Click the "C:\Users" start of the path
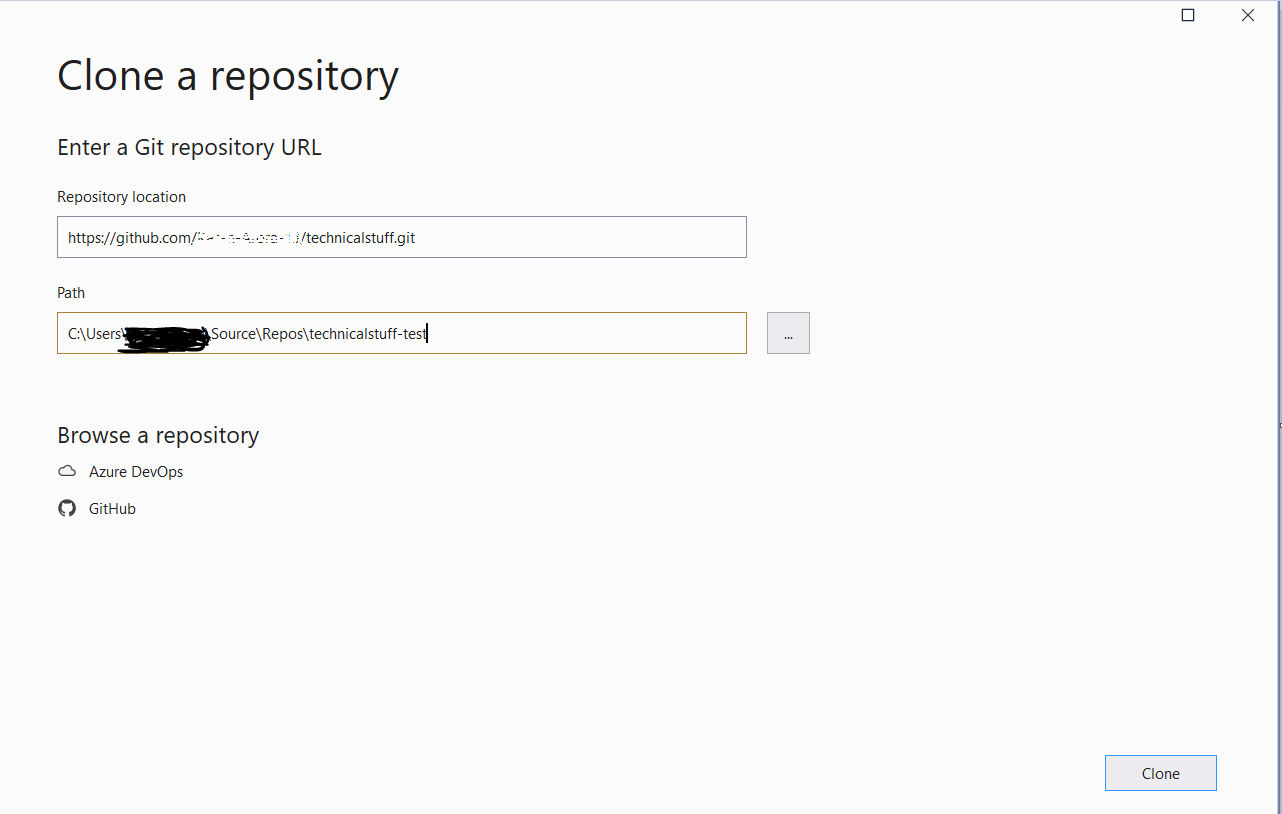The width and height of the screenshot is (1282, 814). coord(94,334)
